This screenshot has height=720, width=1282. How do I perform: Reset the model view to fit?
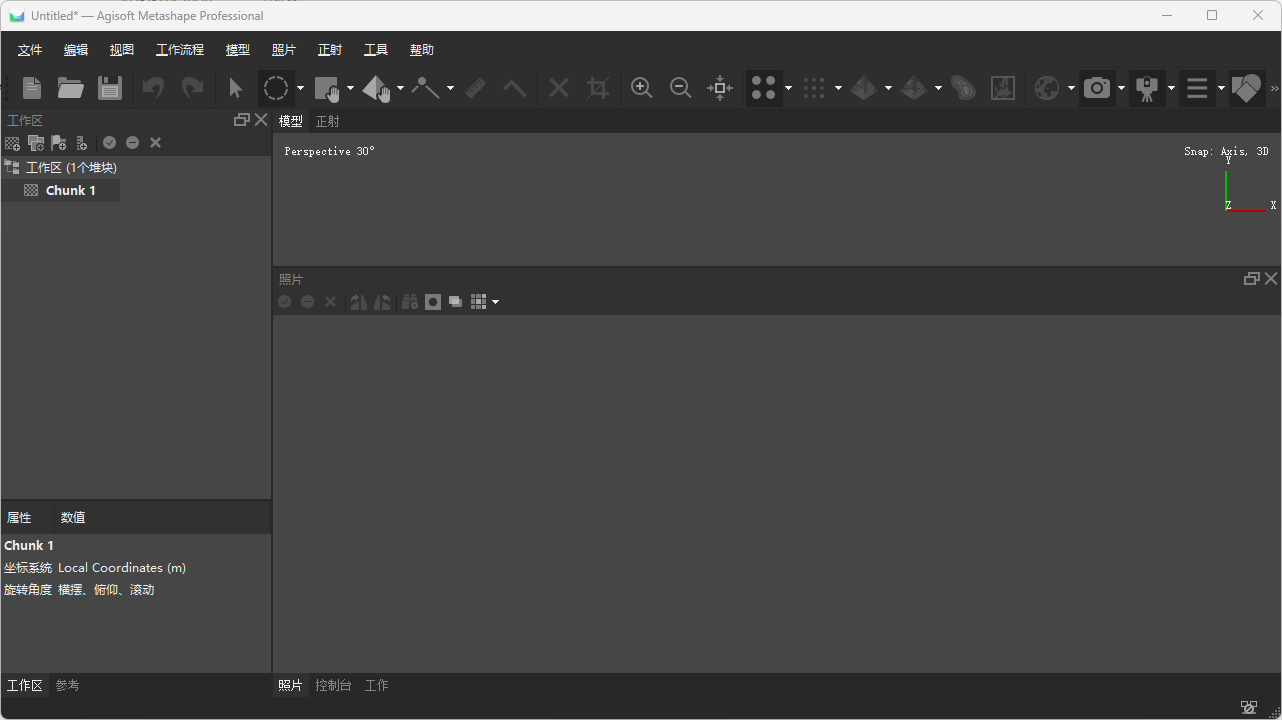720,88
